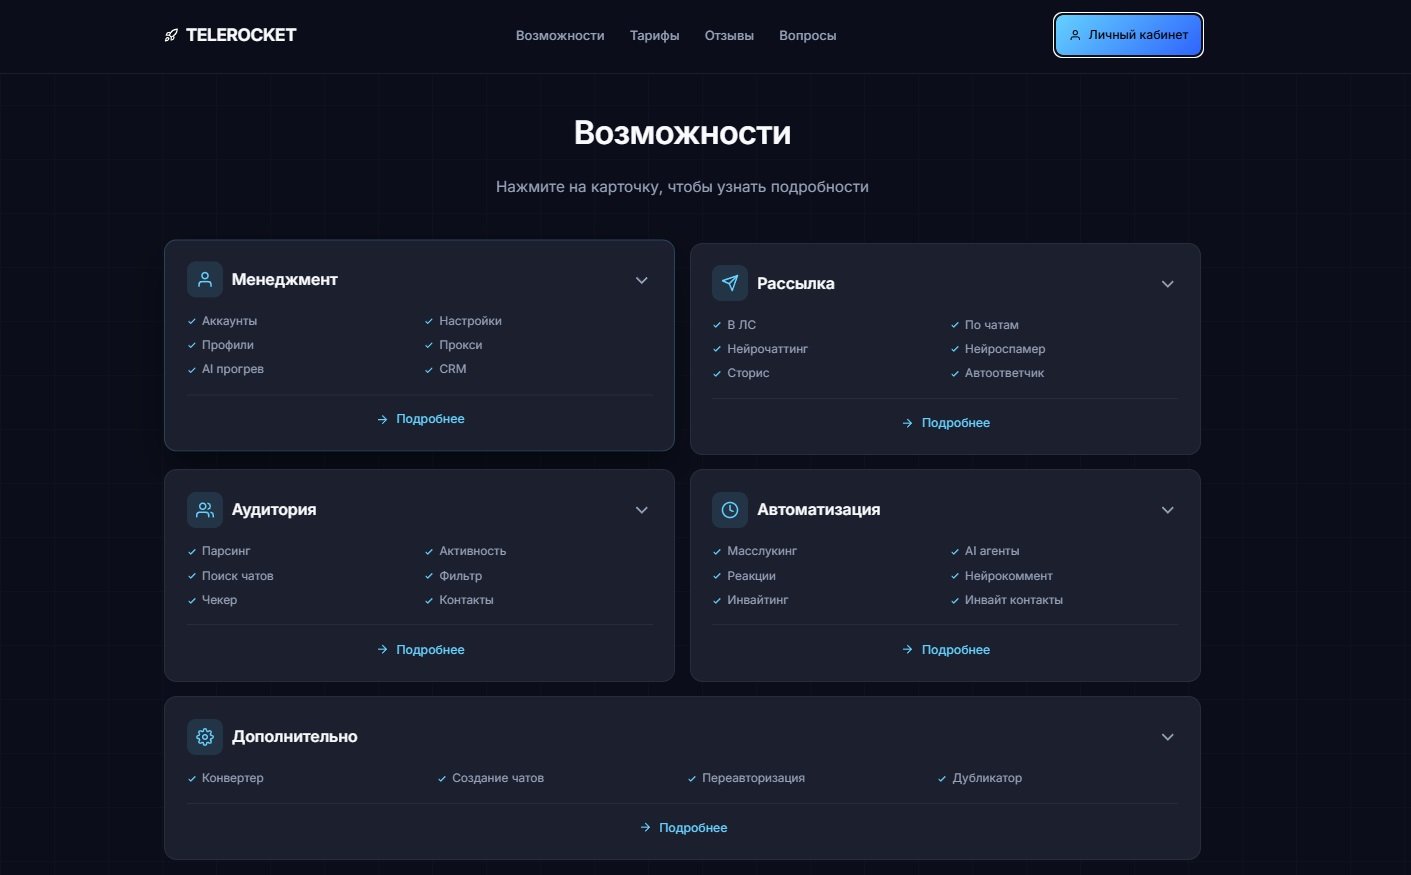Click the Дополнительно card title

(295, 737)
